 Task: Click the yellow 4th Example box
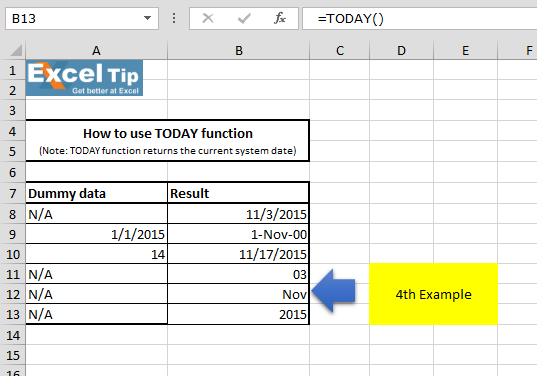pyautogui.click(x=433, y=294)
